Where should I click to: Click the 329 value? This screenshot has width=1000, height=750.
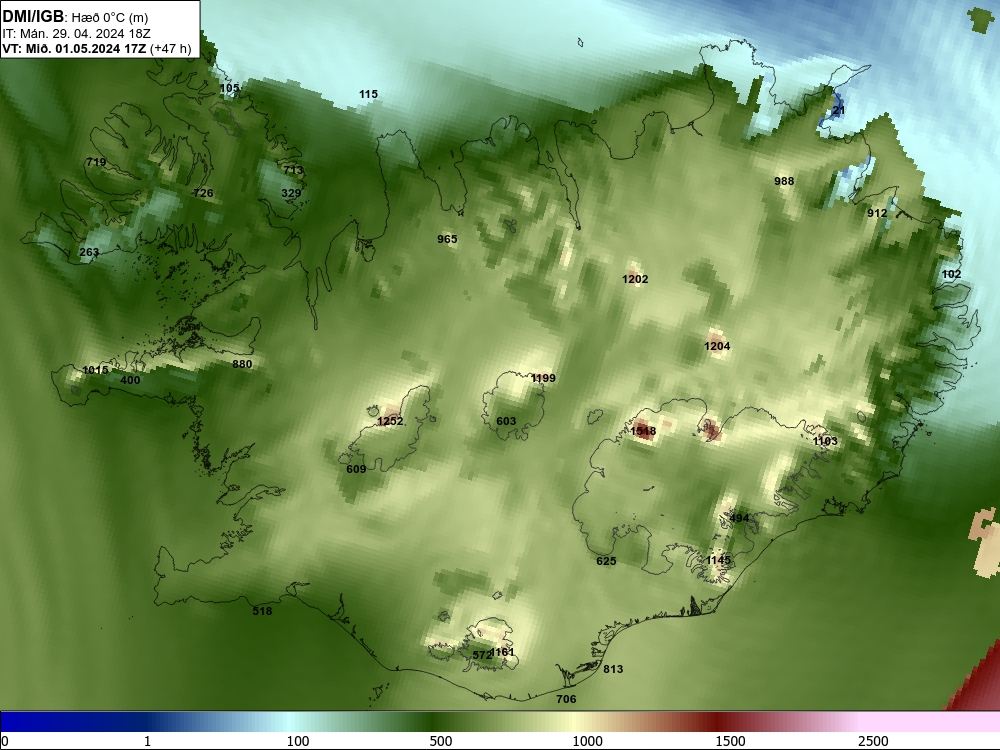(x=291, y=193)
